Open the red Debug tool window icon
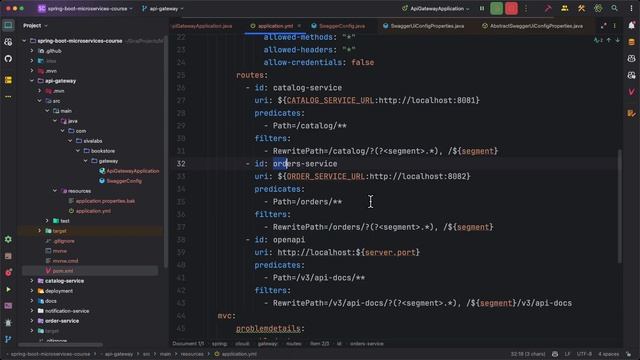Image resolution: width=640 pixels, height=360 pixels. click(x=8, y=273)
